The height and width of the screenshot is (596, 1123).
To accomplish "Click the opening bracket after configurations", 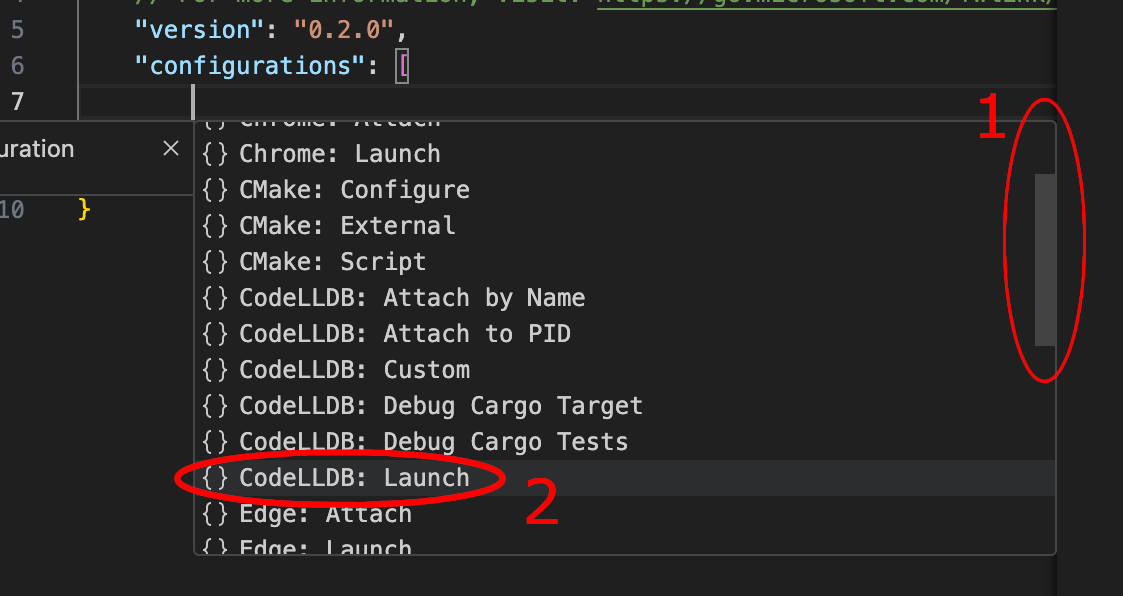I will click(403, 66).
